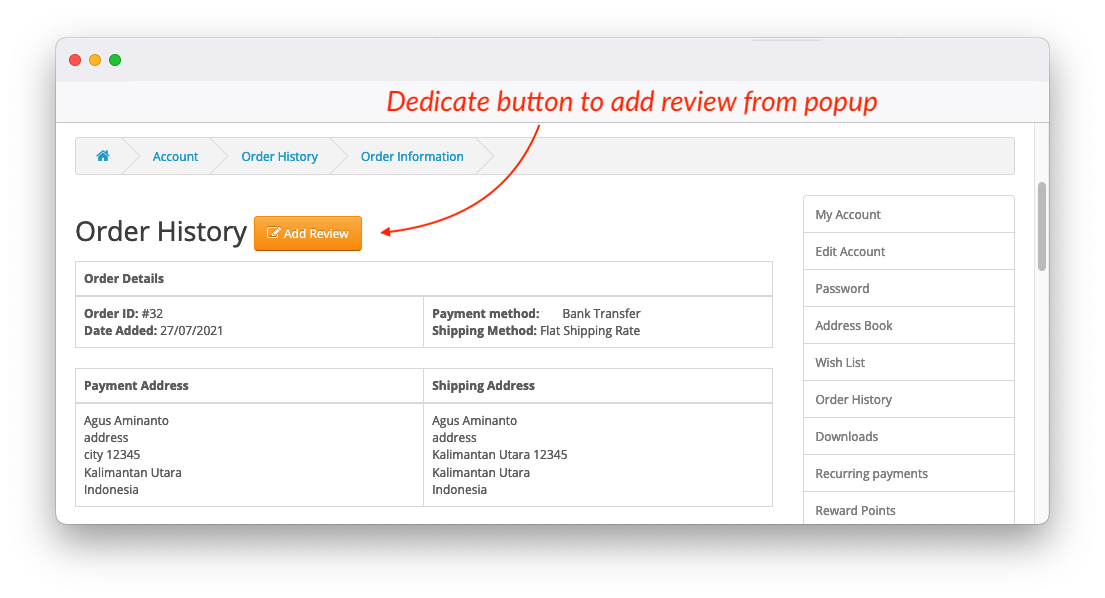Minimize window with yellow button

[95, 60]
